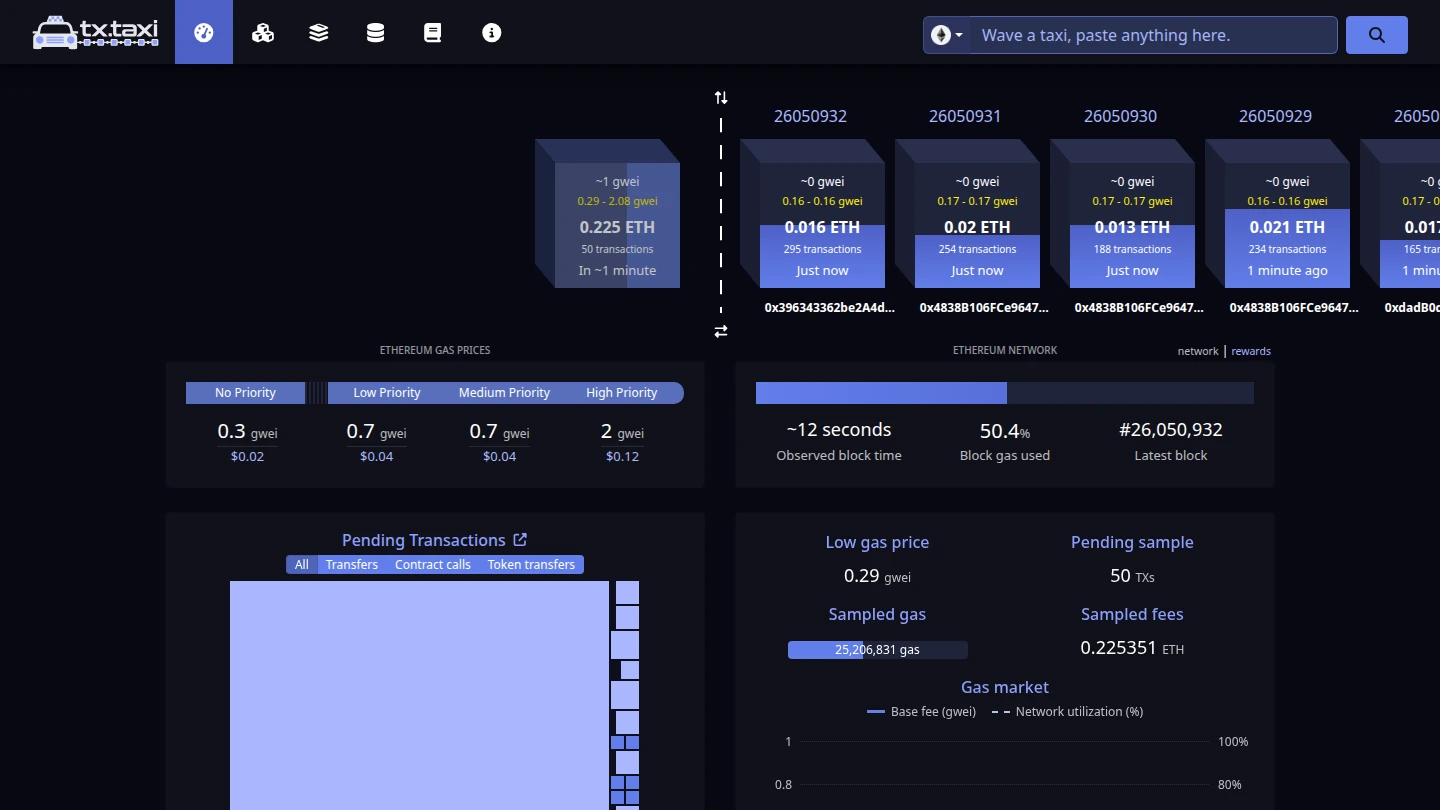The height and width of the screenshot is (810, 1440).
Task: Click the 25,206,831 sampled gas bar
Action: click(878, 650)
